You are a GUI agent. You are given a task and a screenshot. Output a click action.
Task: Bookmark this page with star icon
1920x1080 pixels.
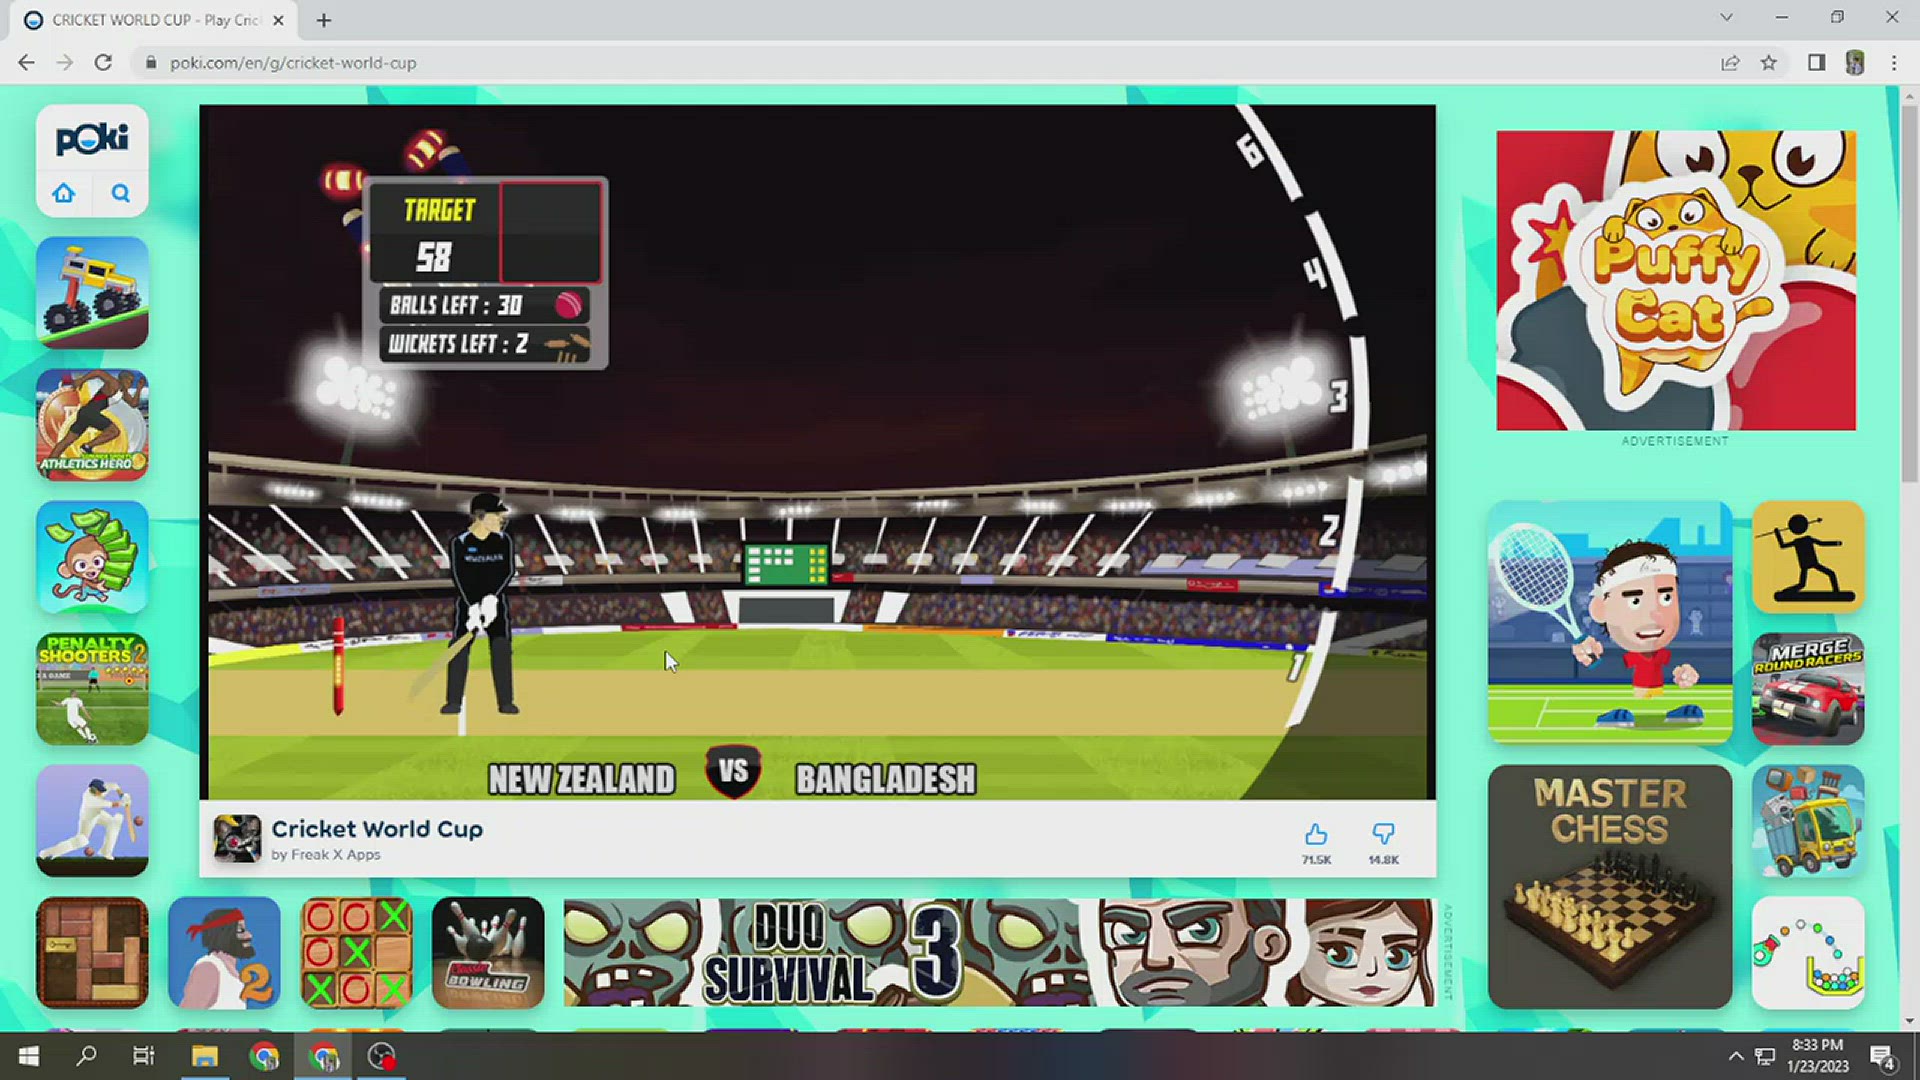1769,63
